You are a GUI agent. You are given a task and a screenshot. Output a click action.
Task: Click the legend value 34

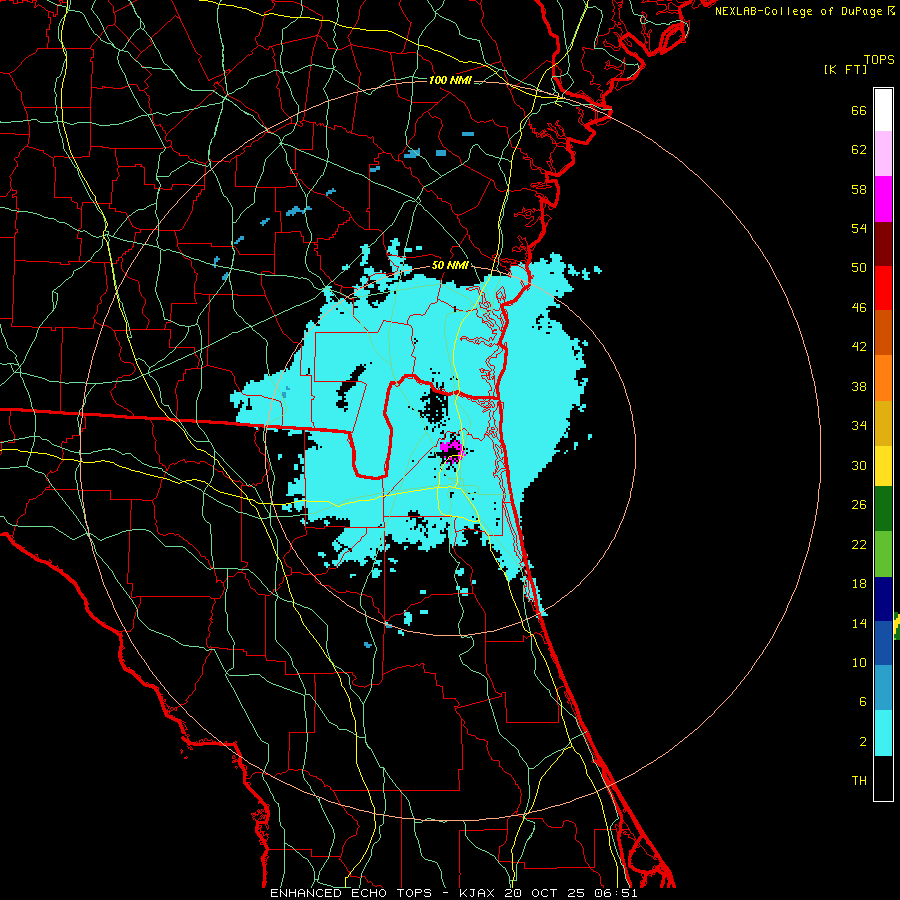tap(859, 426)
